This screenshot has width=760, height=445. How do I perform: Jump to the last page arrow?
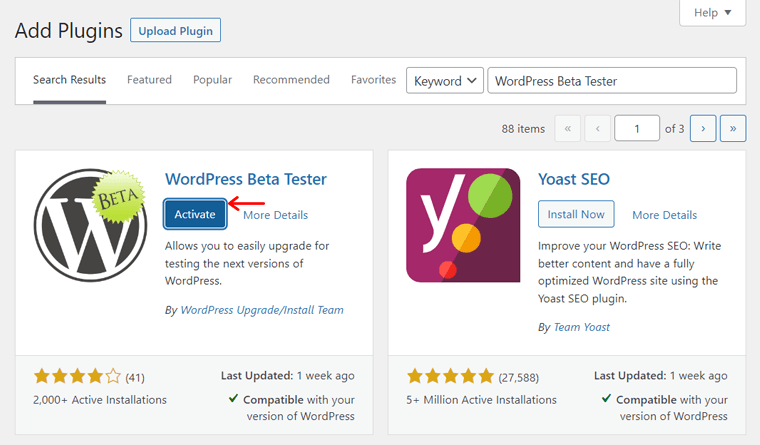tap(733, 128)
